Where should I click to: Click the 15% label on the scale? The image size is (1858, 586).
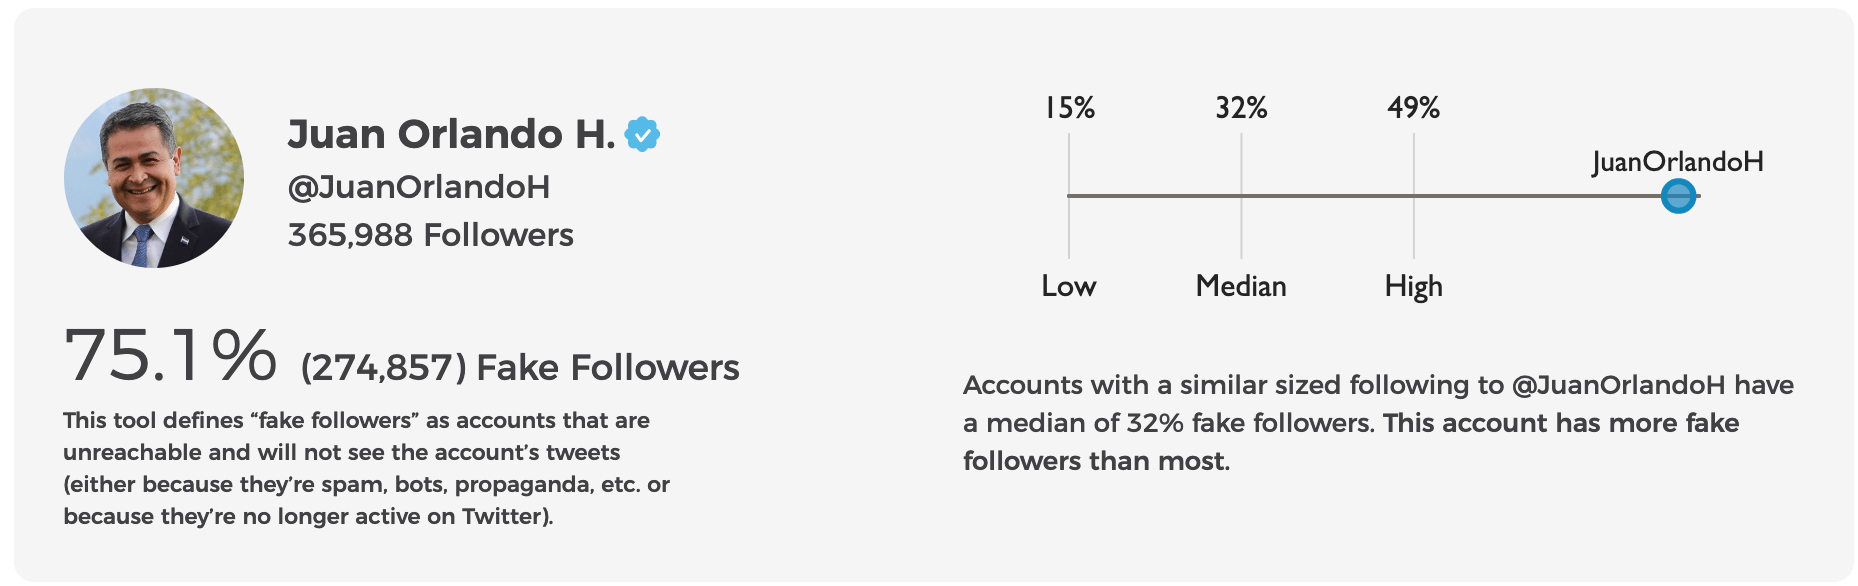[1069, 108]
